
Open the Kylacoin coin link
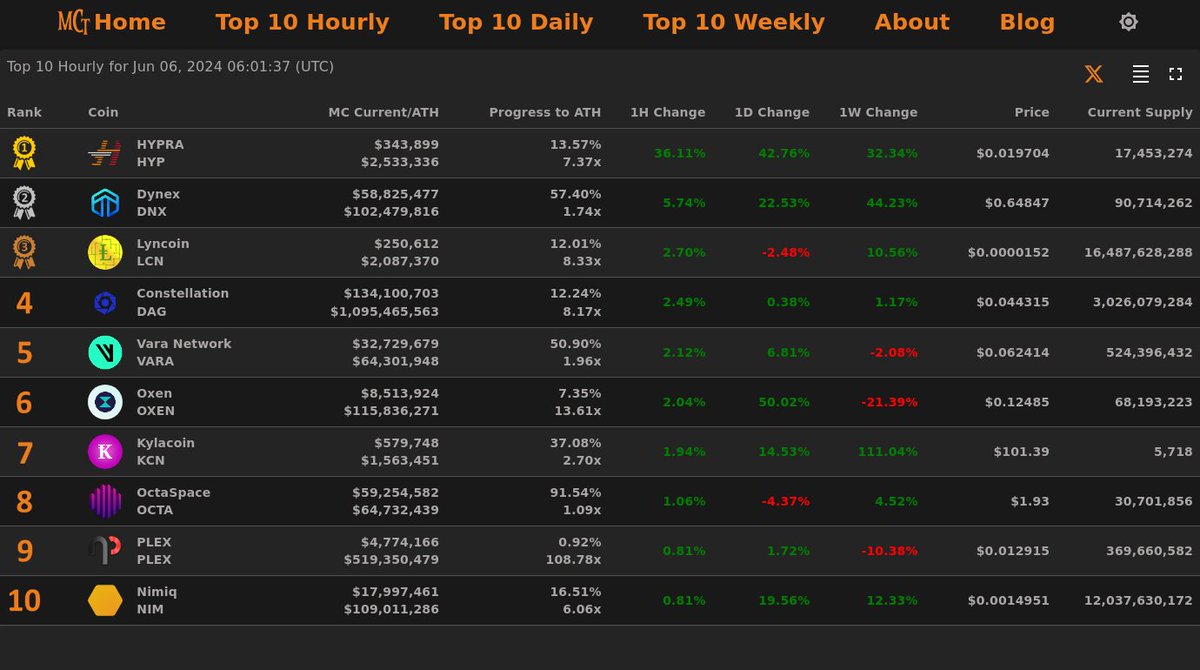pos(166,443)
